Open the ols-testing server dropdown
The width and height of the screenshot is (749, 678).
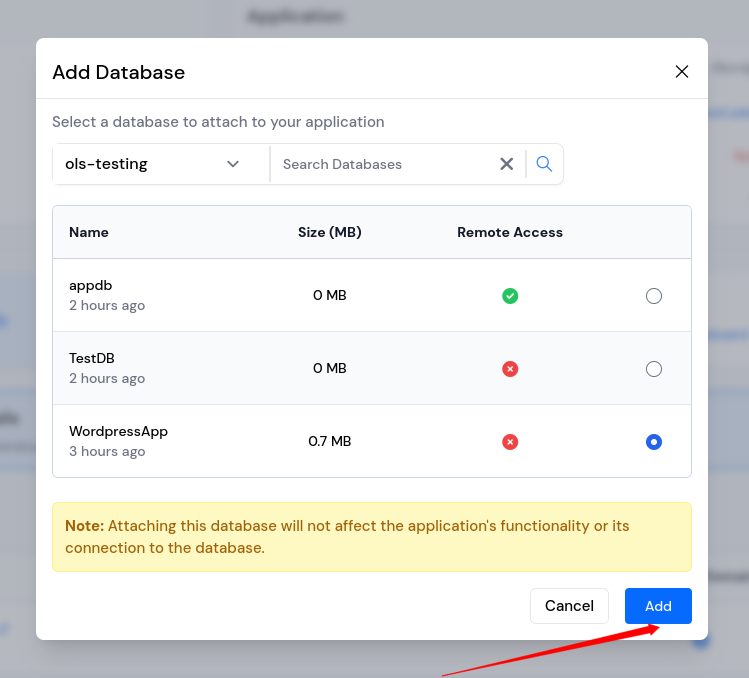(x=150, y=164)
